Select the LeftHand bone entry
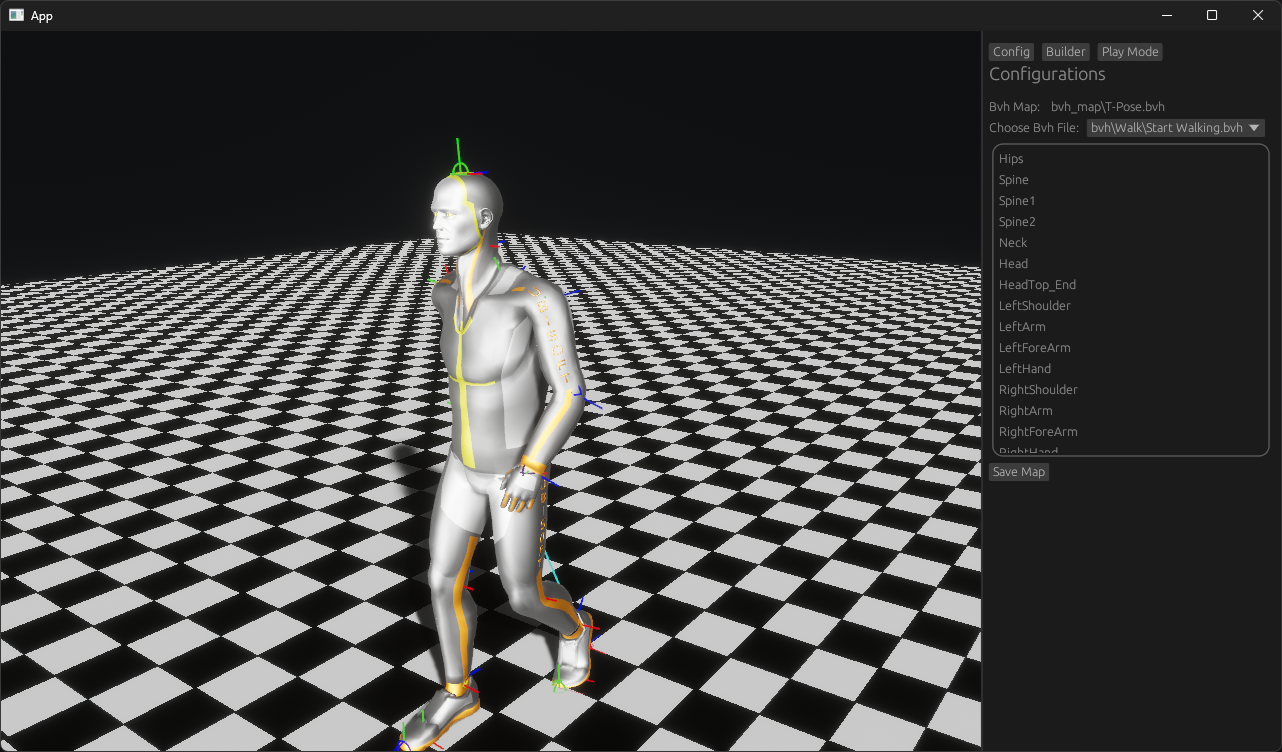The image size is (1282, 752). [x=1025, y=369]
